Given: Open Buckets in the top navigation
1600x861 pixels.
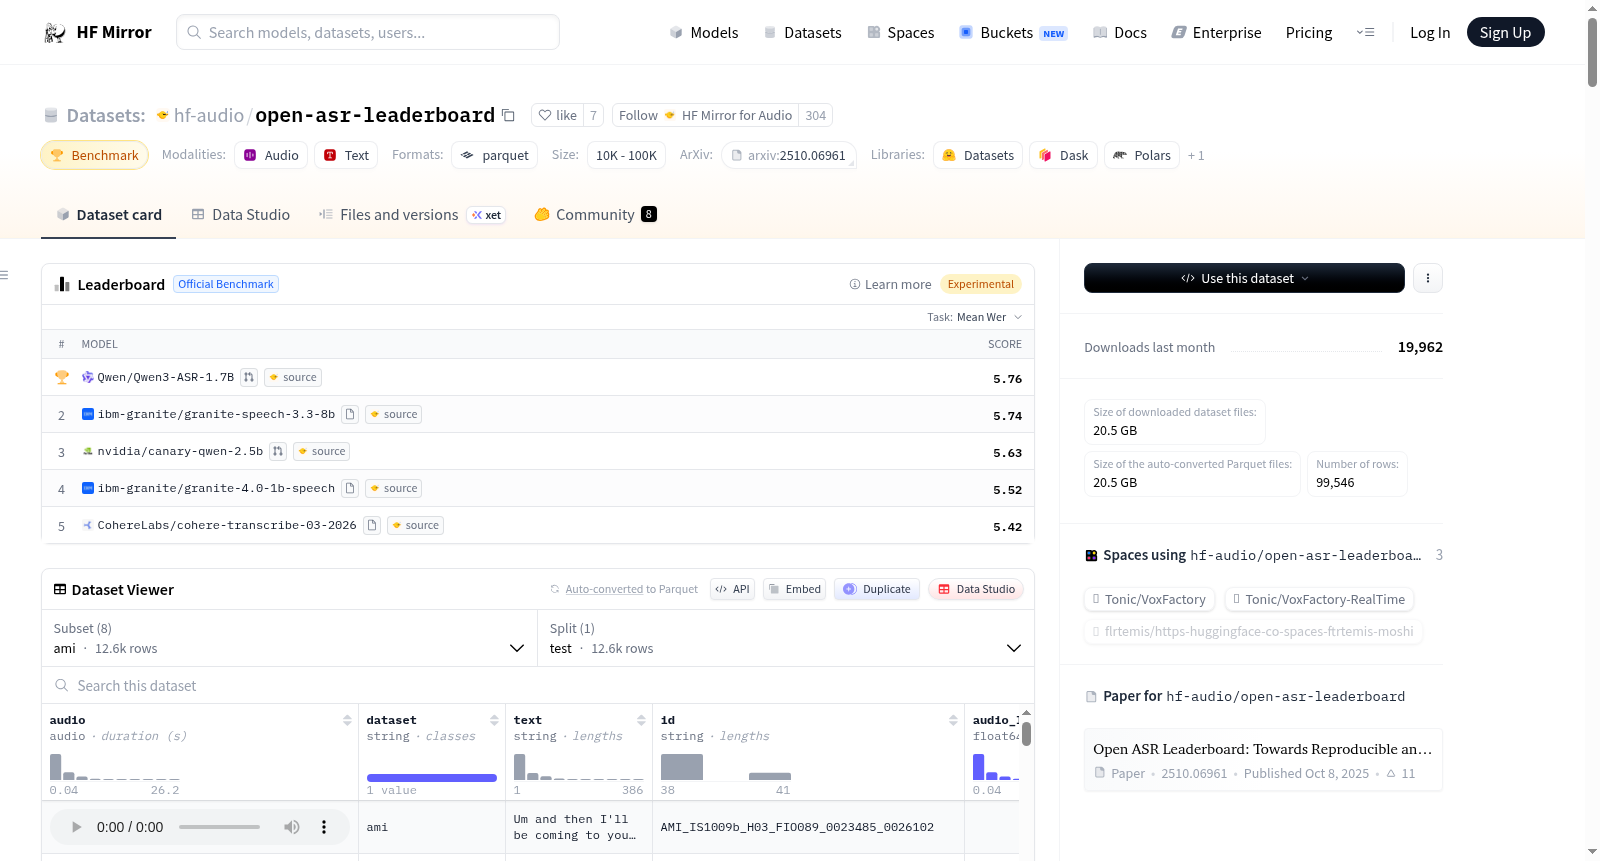Looking at the screenshot, I should point(1013,33).
